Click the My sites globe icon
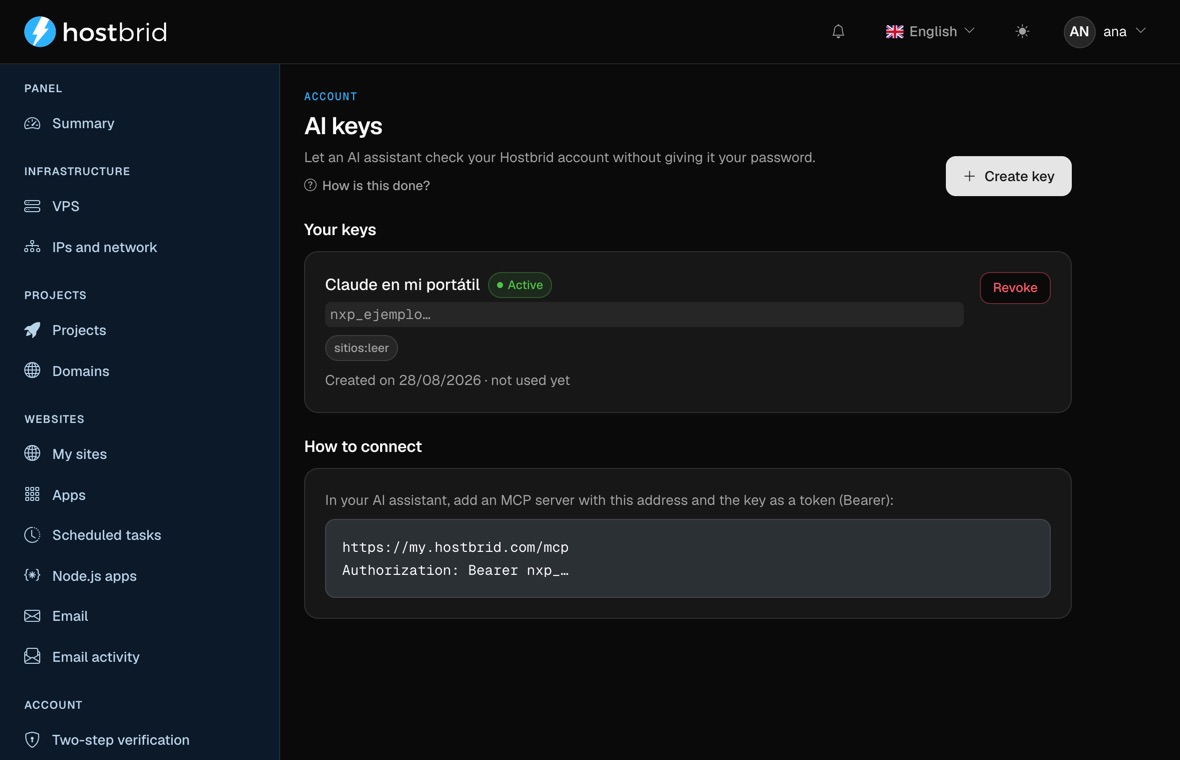 [x=32, y=453]
